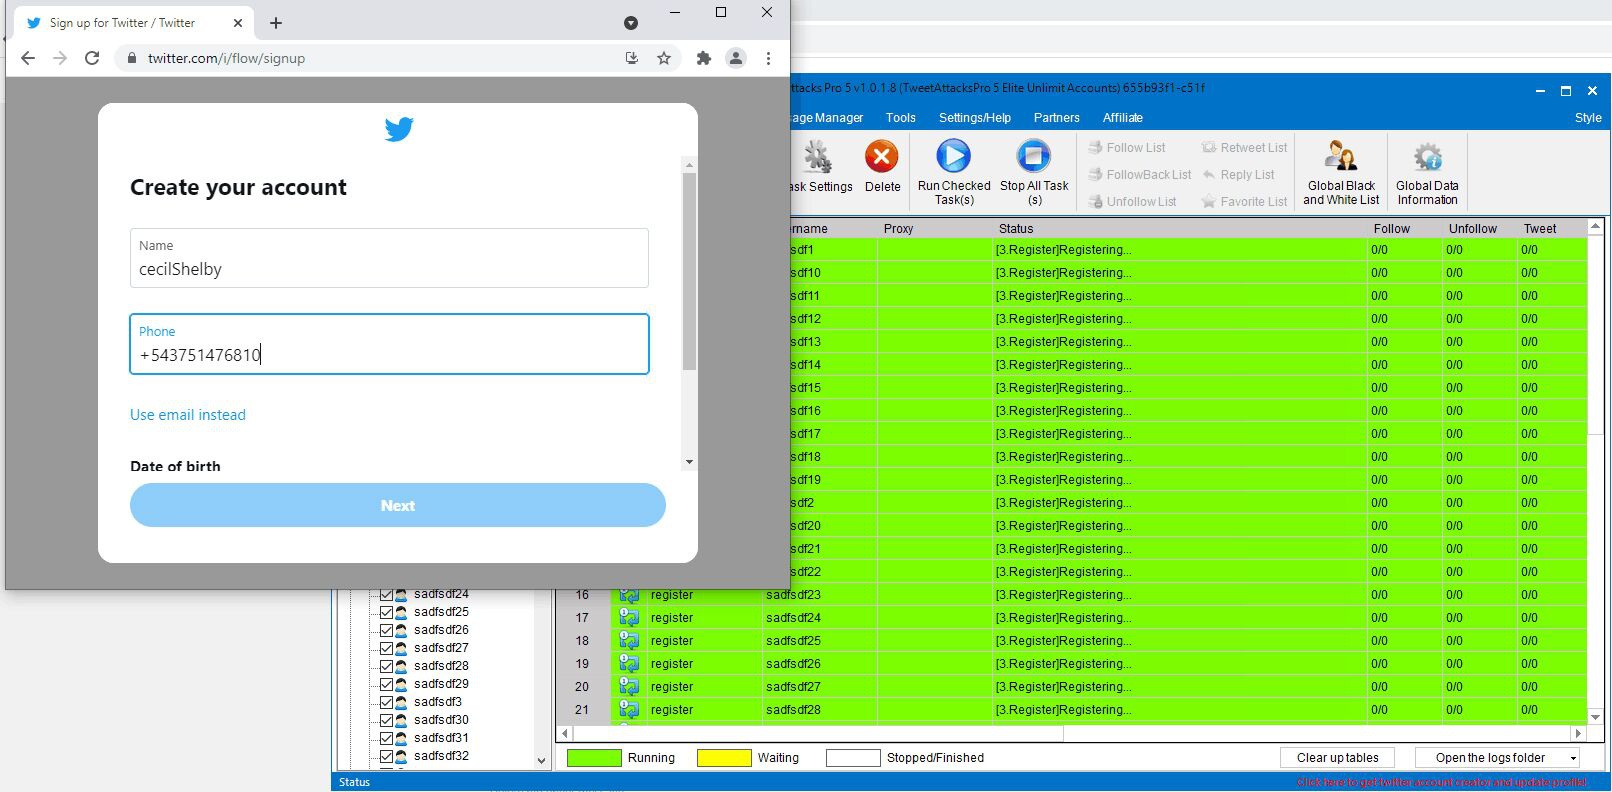Image resolution: width=1612 pixels, height=792 pixels.
Task: Sort by Unfollow column header
Action: tap(1478, 229)
